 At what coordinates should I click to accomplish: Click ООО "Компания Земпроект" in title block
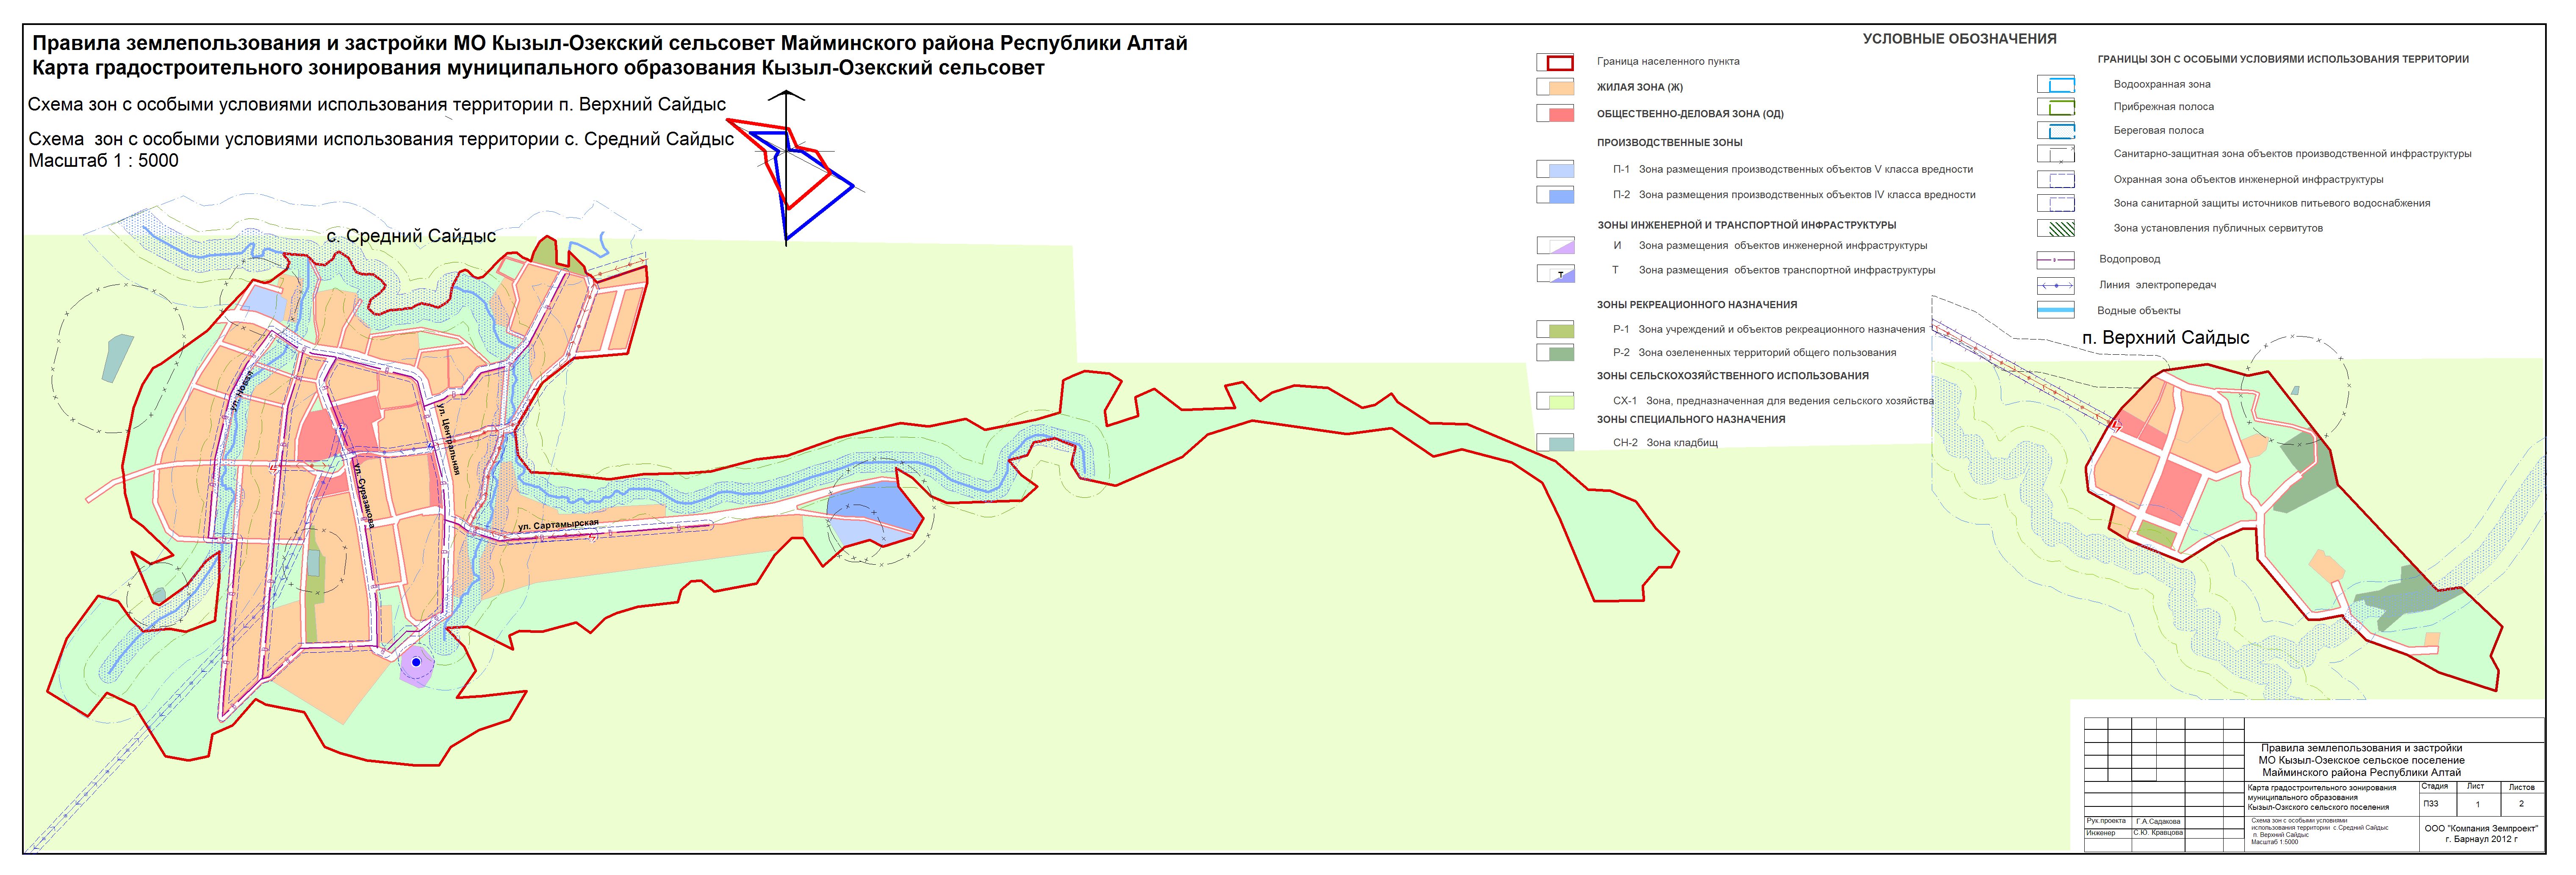pos(2481,828)
